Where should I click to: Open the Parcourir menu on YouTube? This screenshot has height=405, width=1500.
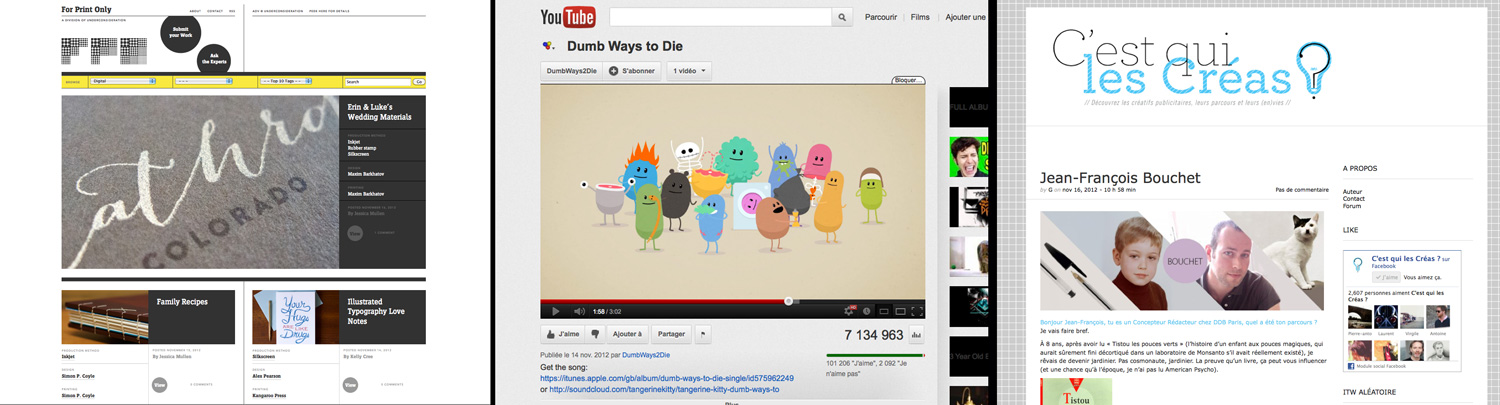(881, 17)
